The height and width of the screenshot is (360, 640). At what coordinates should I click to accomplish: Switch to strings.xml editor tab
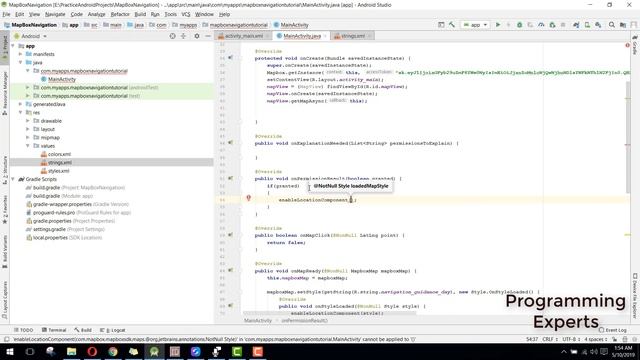[353, 36]
